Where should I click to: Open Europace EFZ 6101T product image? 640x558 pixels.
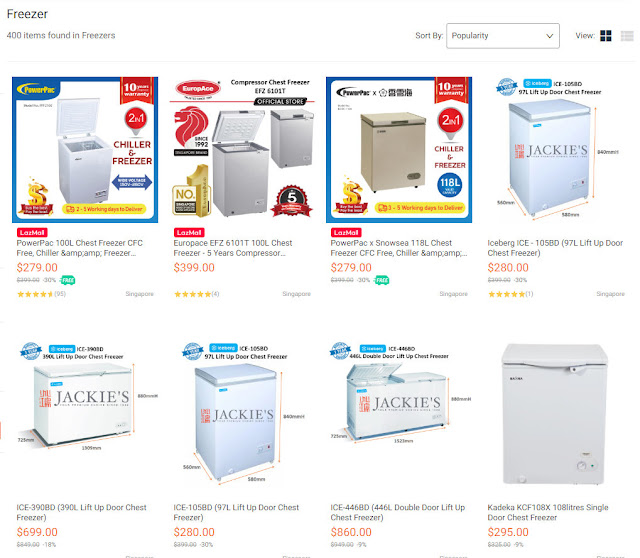click(242, 150)
